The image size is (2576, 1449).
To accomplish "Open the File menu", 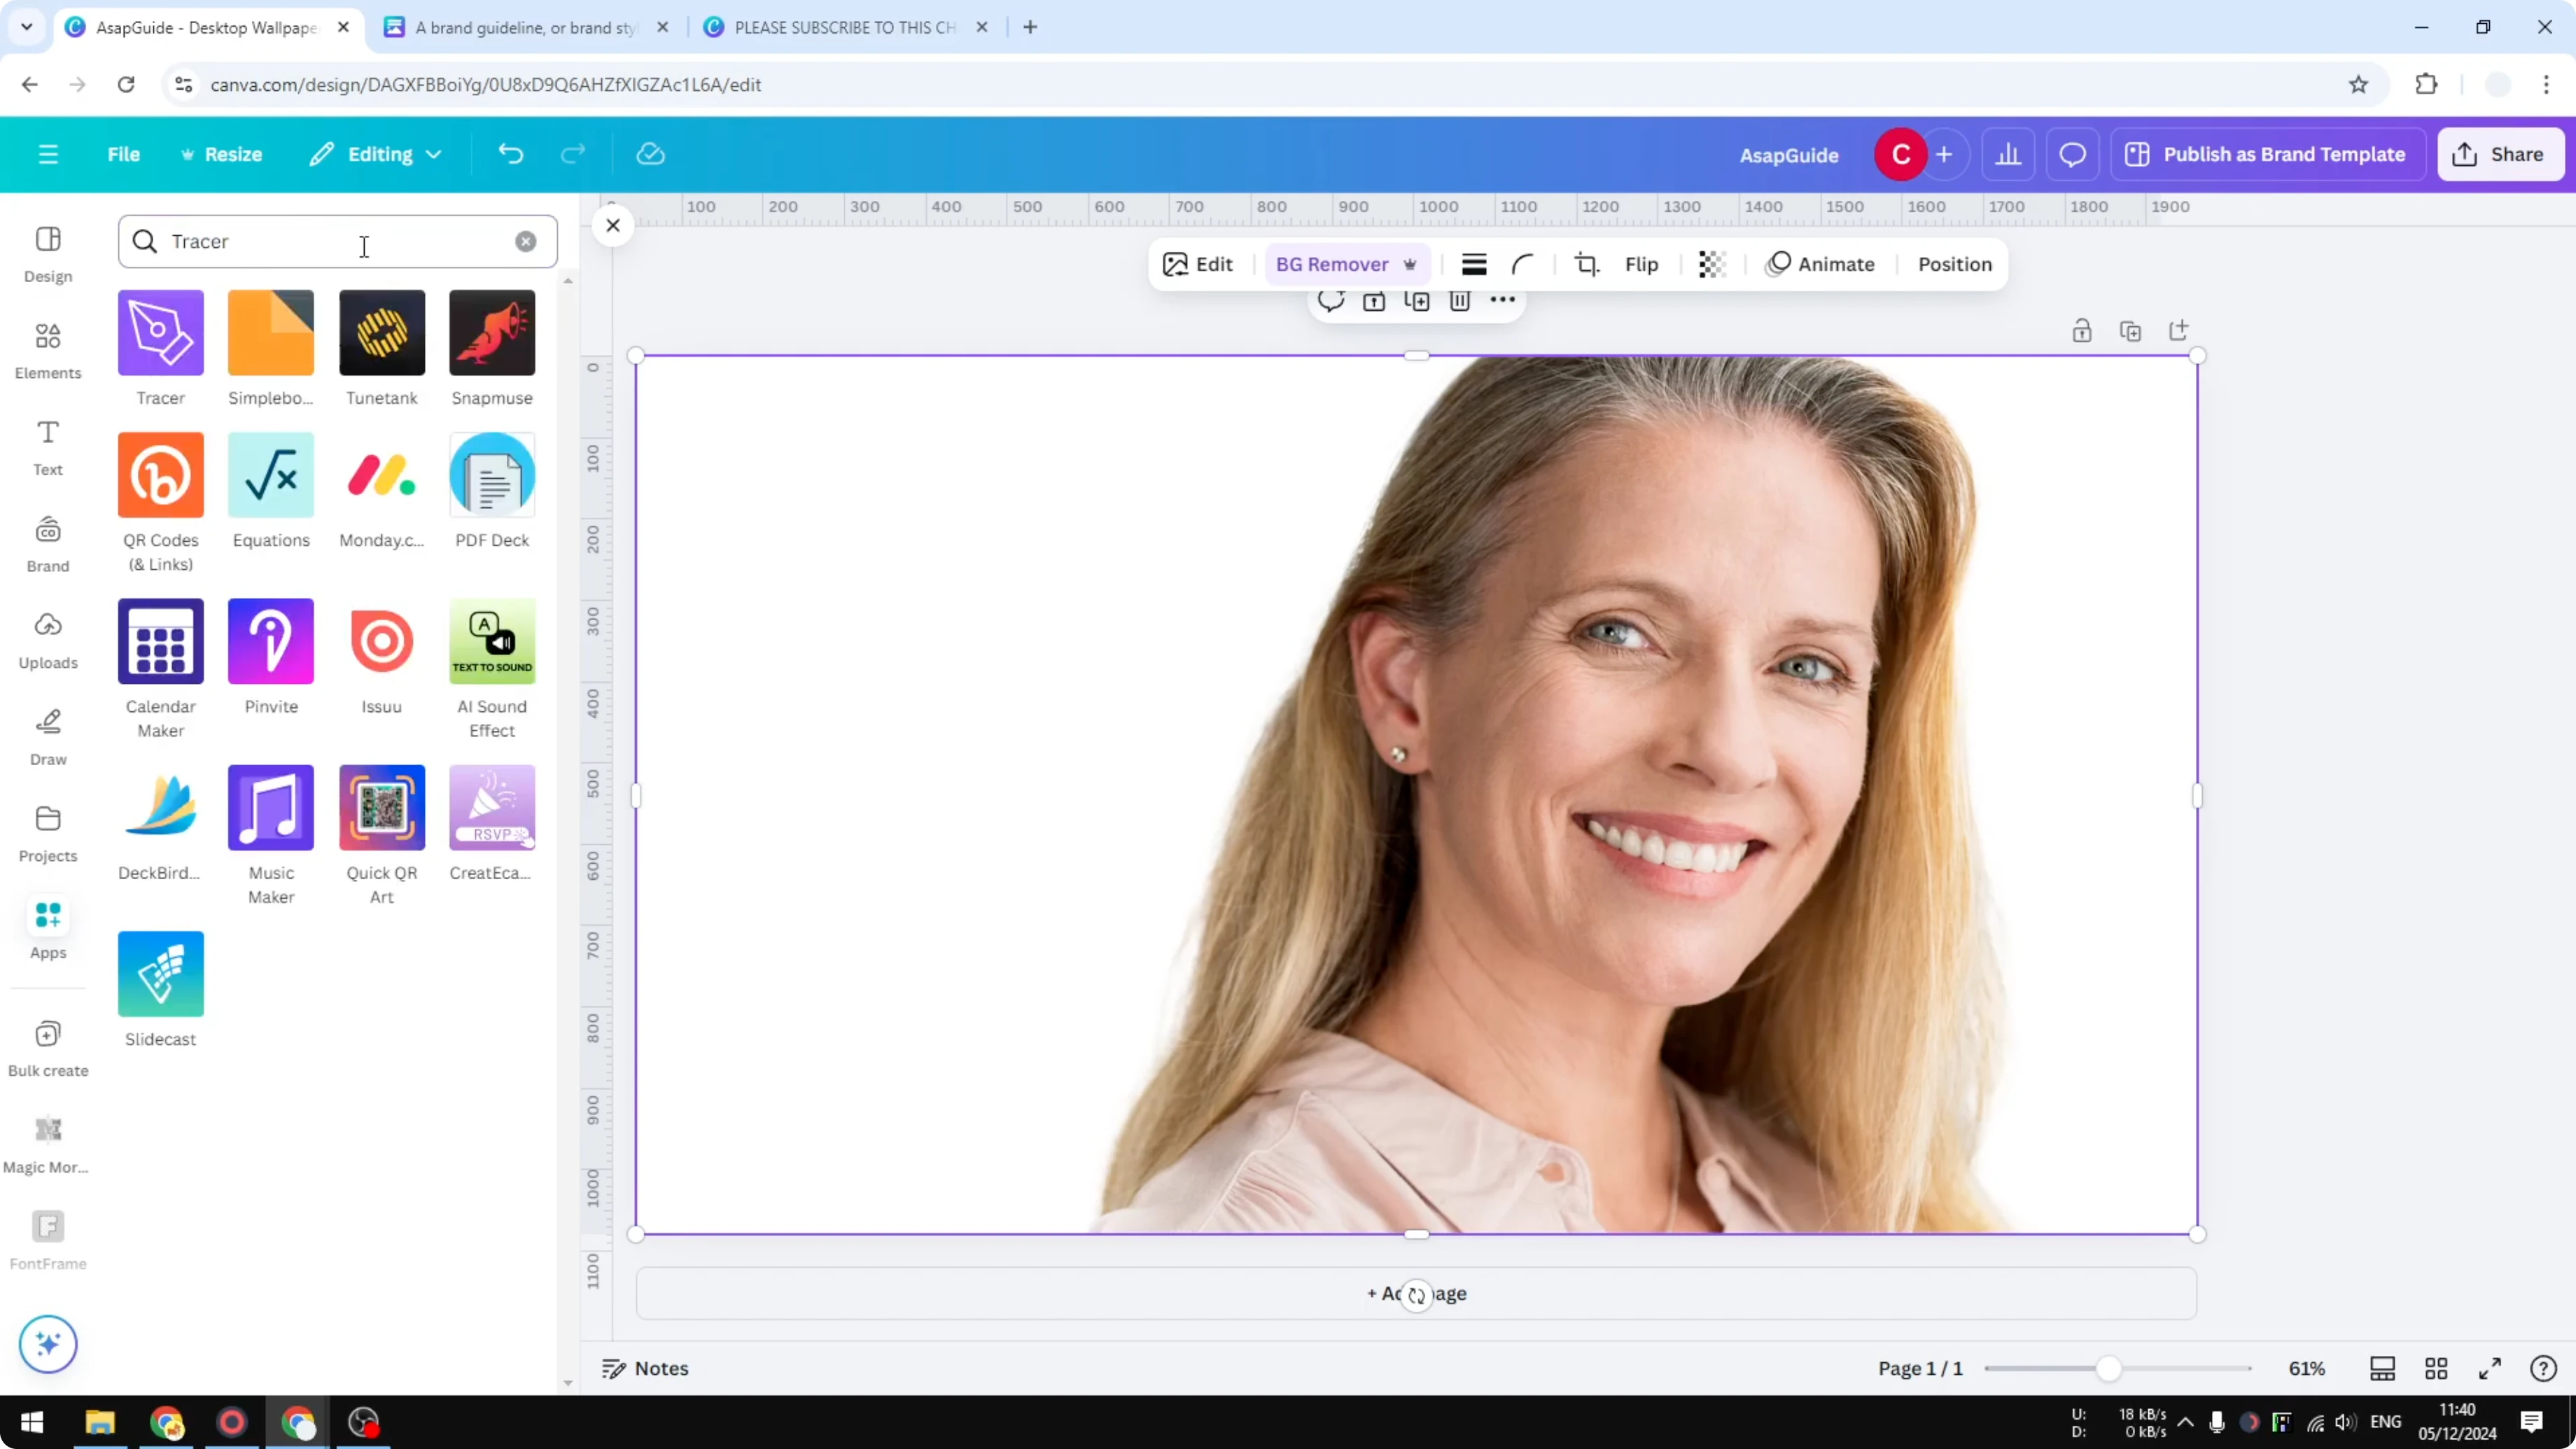I will (124, 154).
